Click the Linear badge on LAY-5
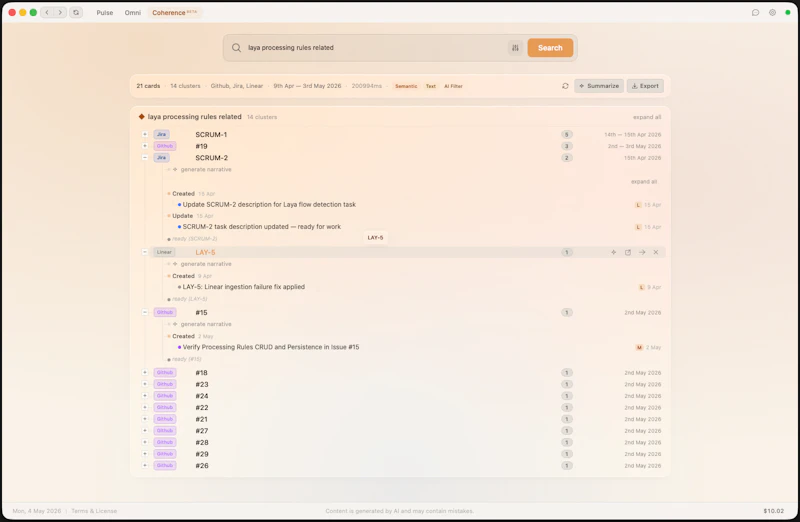This screenshot has height=522, width=800. pos(164,252)
